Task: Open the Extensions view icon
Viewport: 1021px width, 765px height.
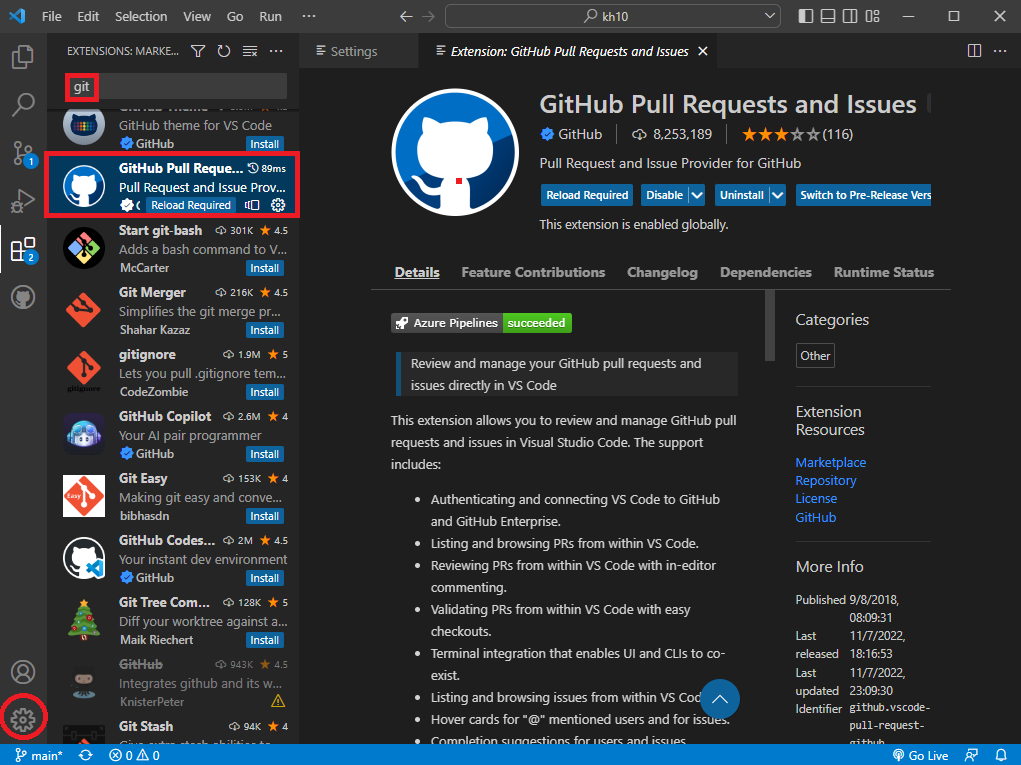Action: pos(24,250)
